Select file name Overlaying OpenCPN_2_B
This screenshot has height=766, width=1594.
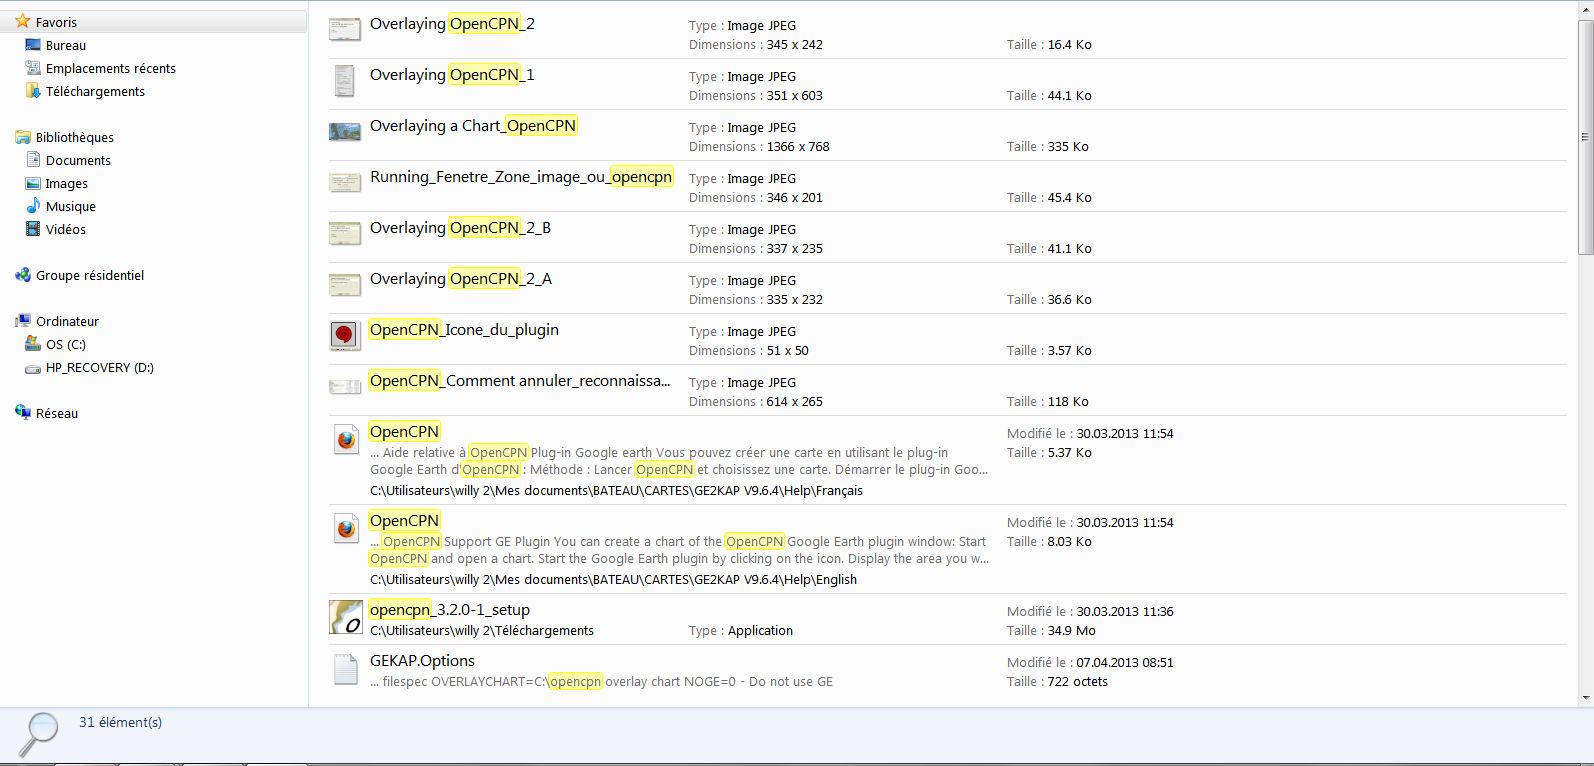click(x=460, y=228)
